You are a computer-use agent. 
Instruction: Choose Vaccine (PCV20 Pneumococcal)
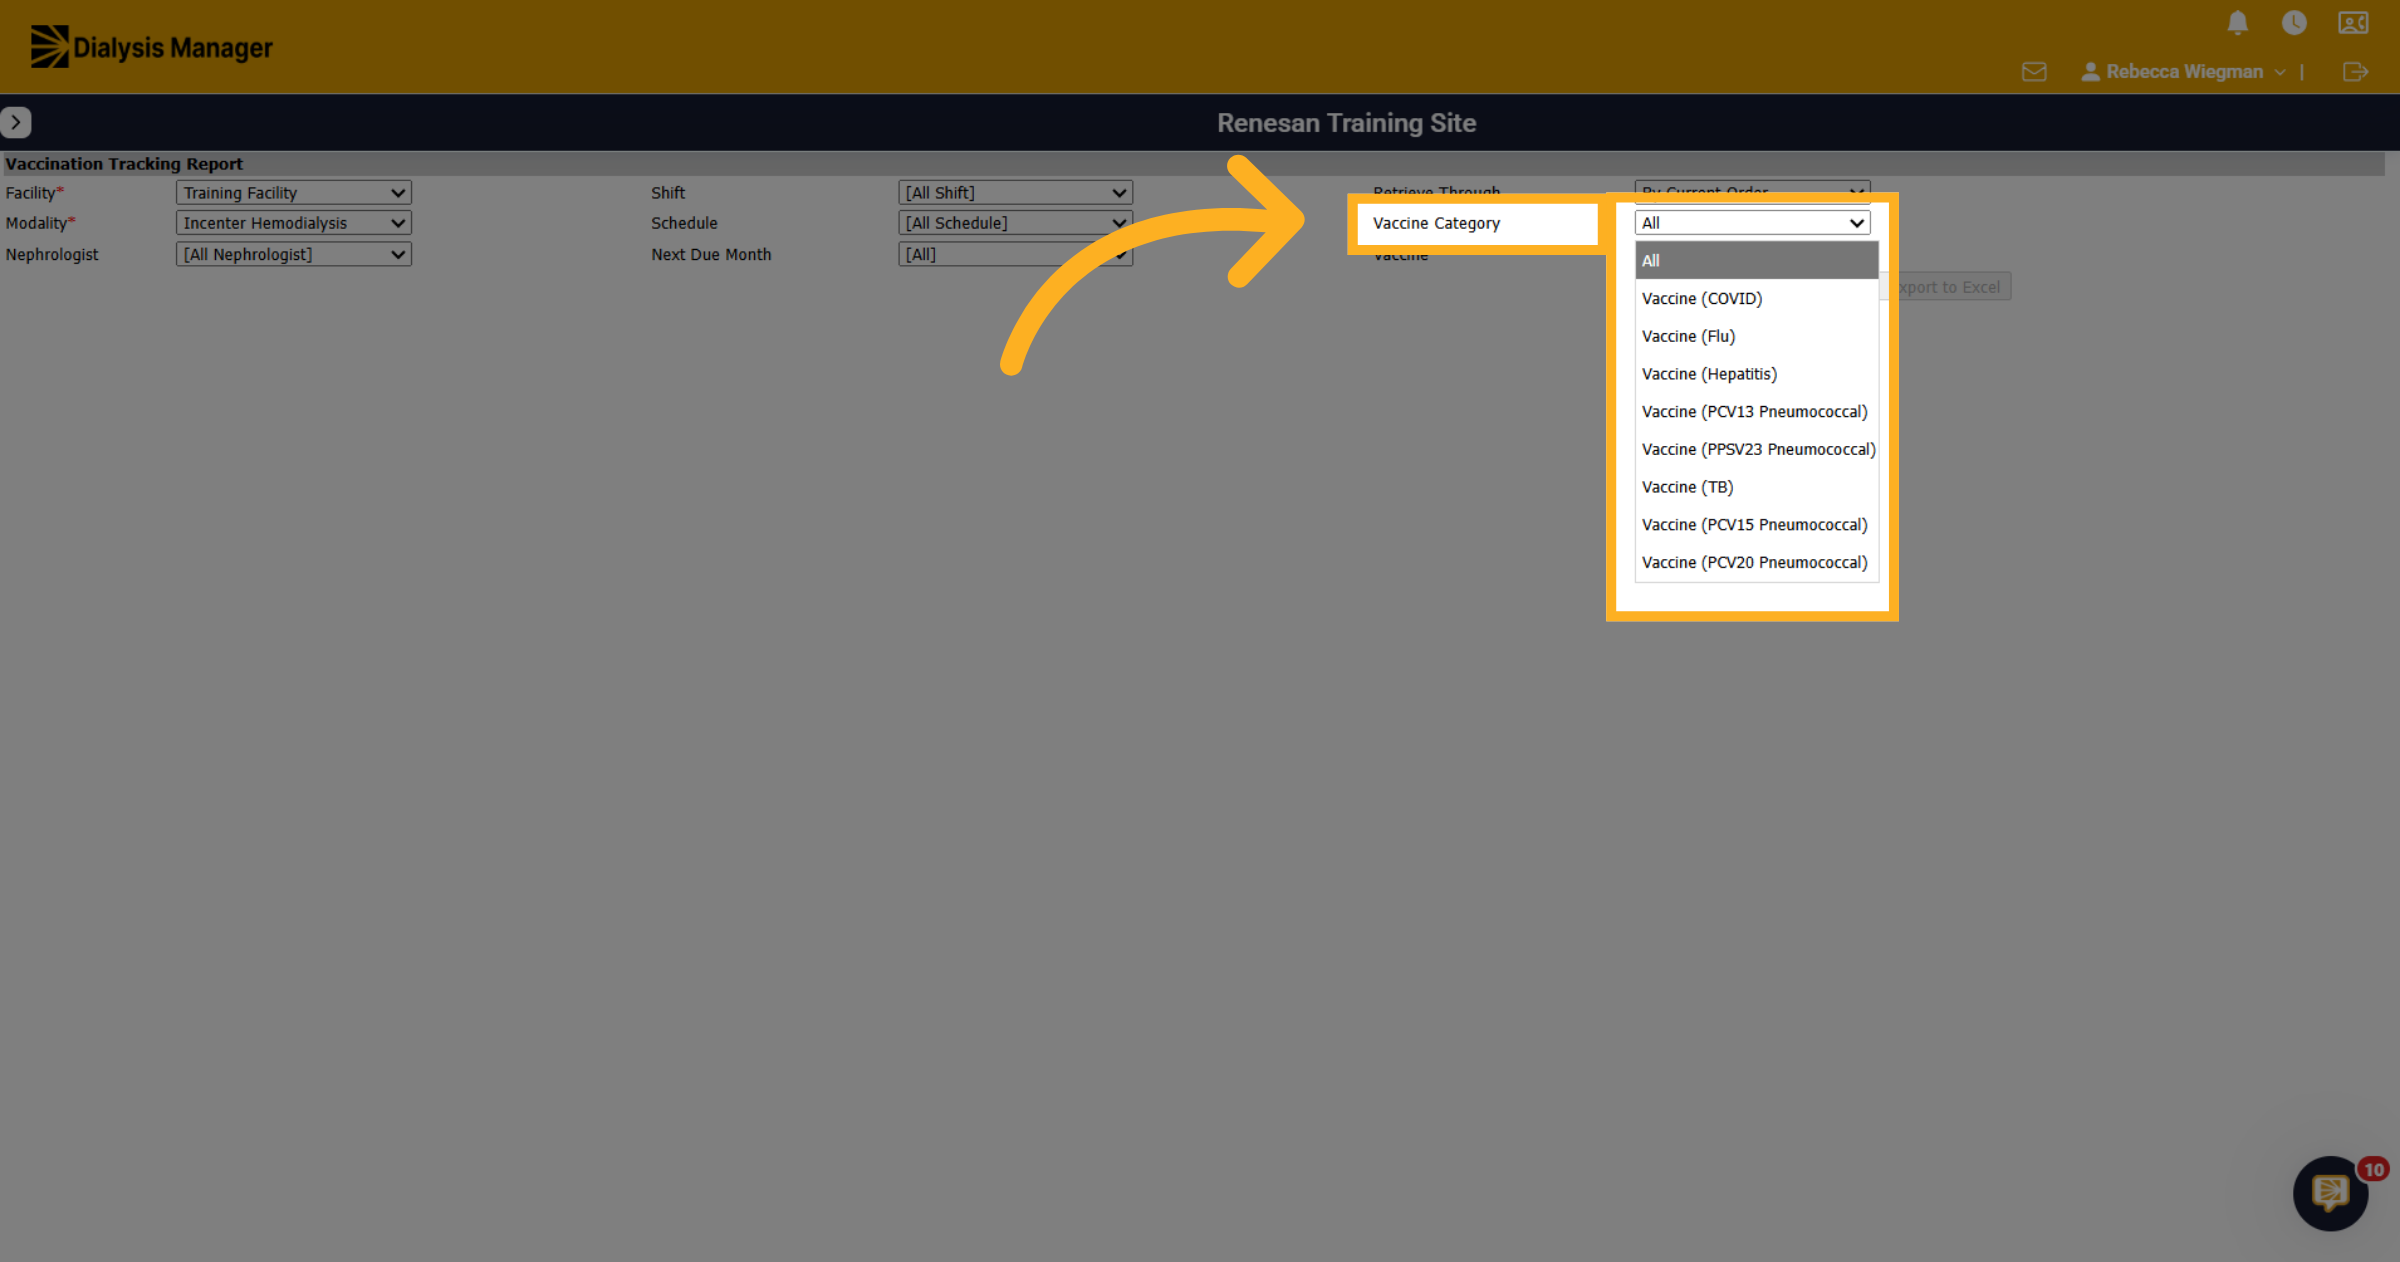coord(1756,563)
